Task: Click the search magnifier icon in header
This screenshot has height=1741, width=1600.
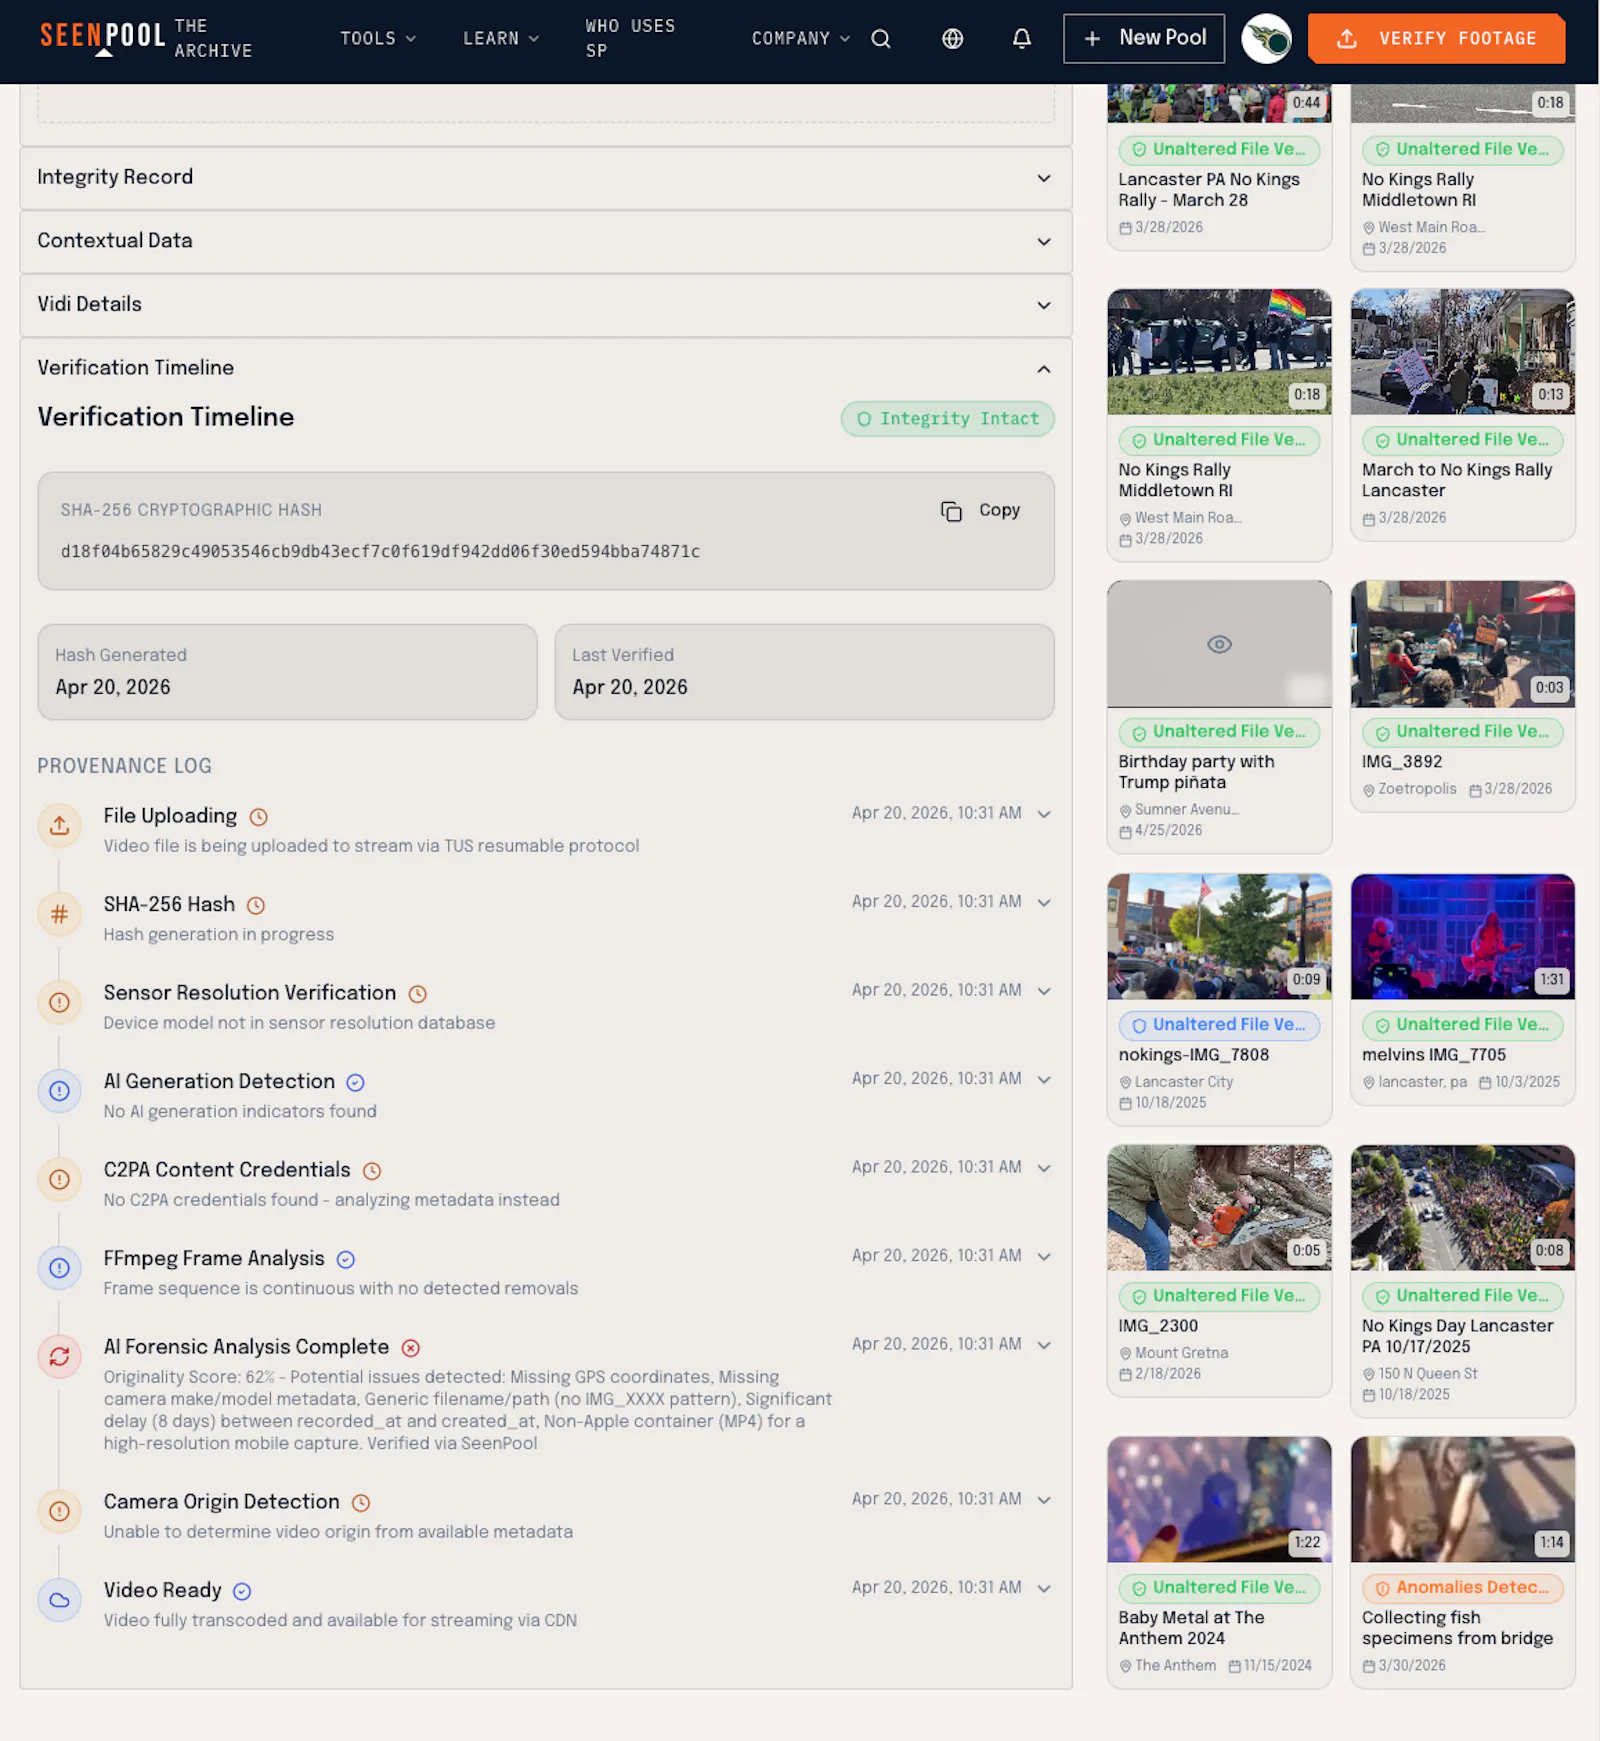Action: (x=880, y=39)
